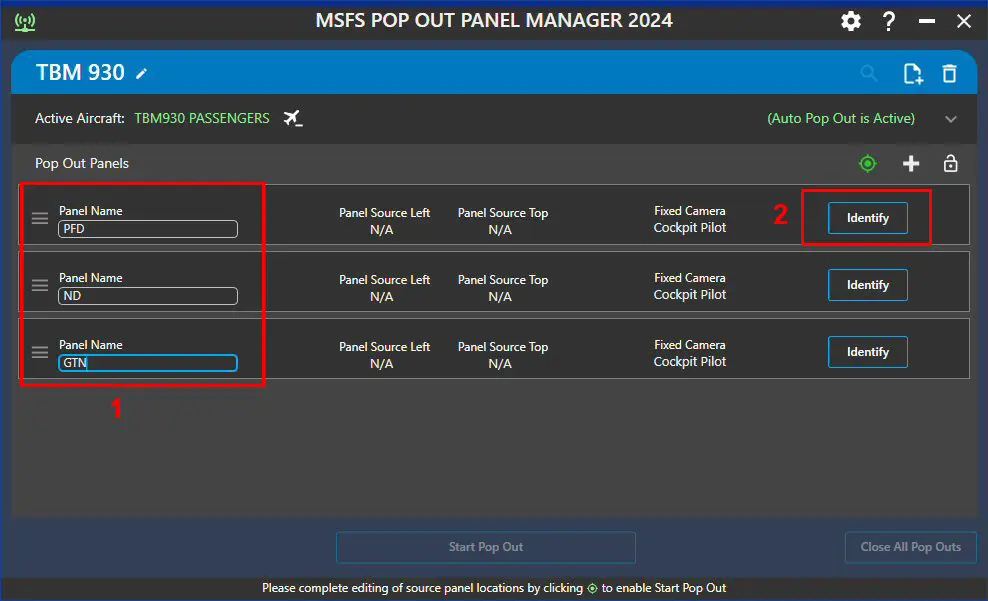Click the Auto Pop Out is Active text
The height and width of the screenshot is (601, 988).
click(x=841, y=118)
